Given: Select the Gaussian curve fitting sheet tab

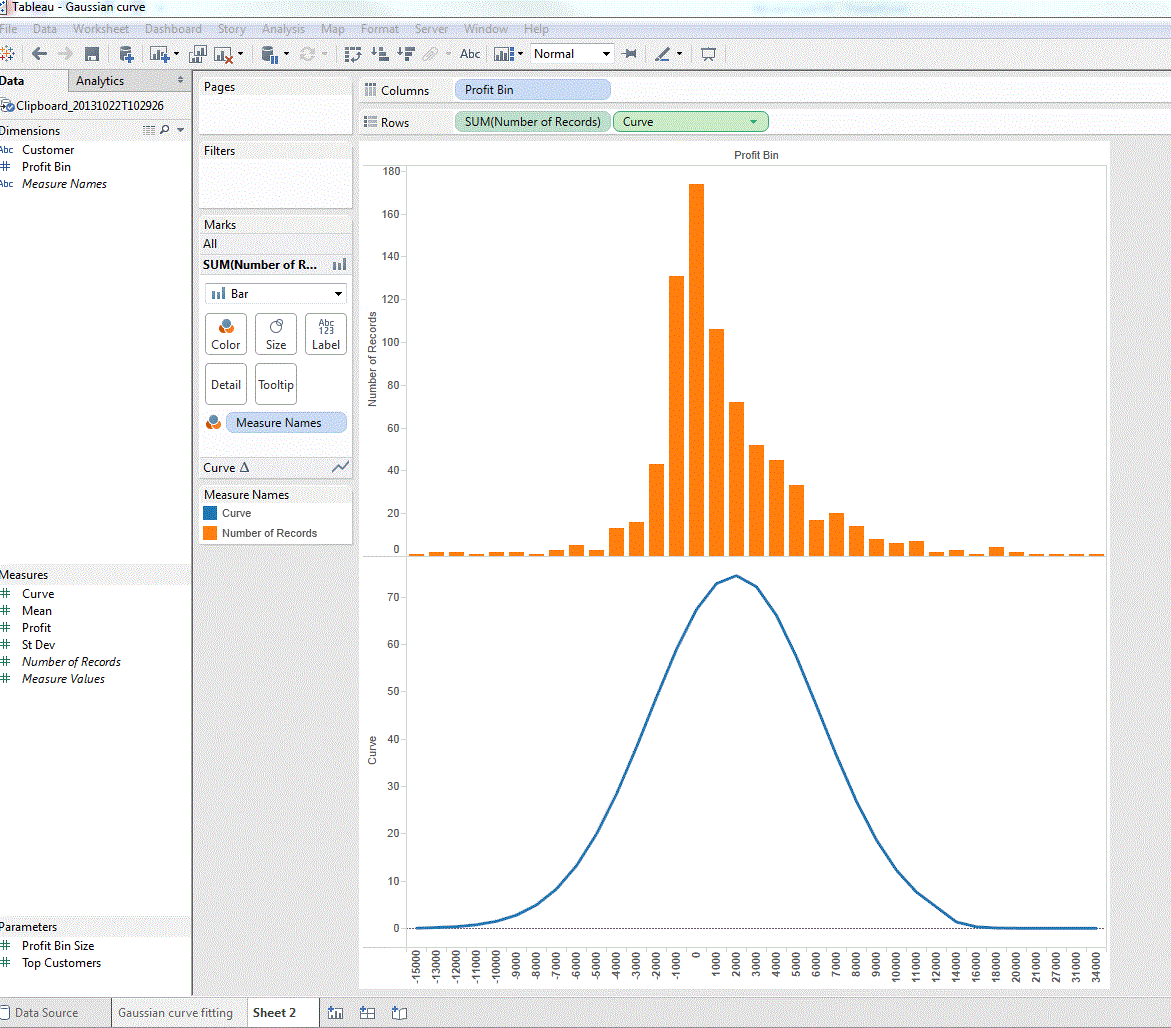Looking at the screenshot, I should (178, 1012).
